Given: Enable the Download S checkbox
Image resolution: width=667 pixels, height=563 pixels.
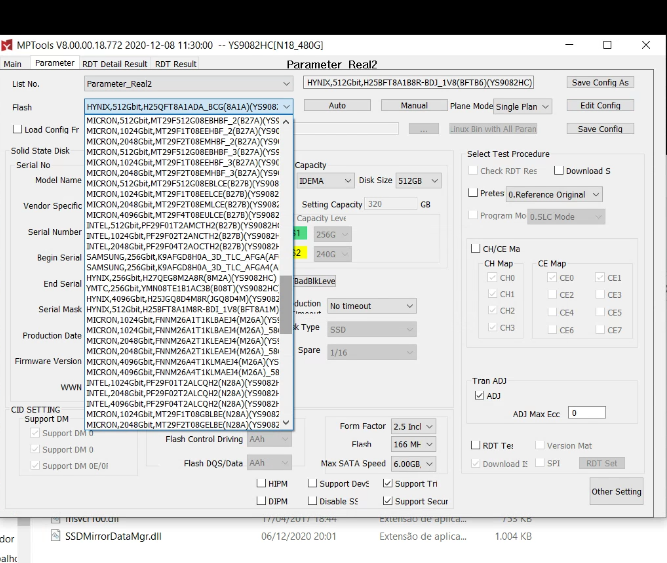Looking at the screenshot, I should coord(559,171).
